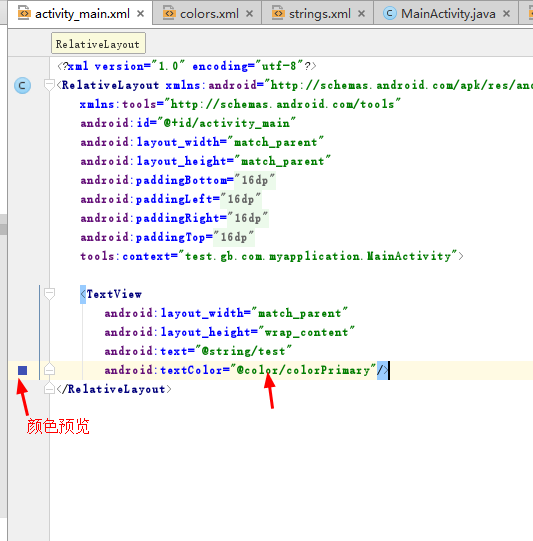
Task: Click the paddingLeft 16dp value
Action: pos(241,199)
